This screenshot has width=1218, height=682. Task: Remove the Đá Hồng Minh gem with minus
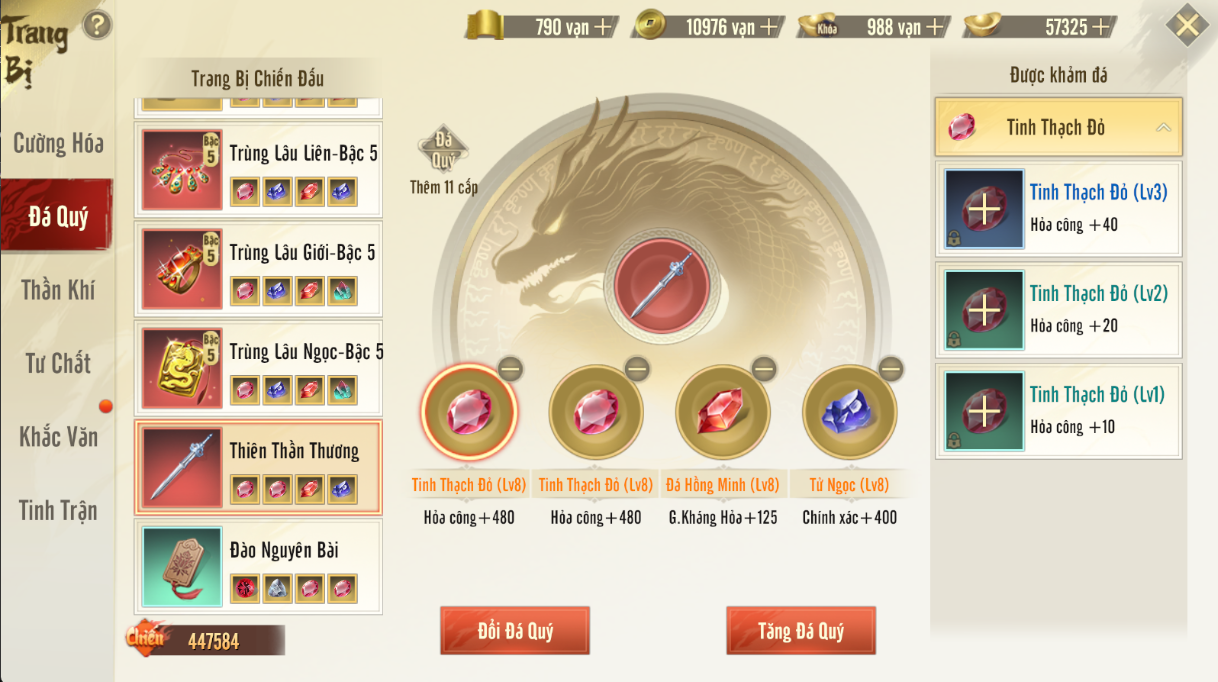(x=764, y=369)
